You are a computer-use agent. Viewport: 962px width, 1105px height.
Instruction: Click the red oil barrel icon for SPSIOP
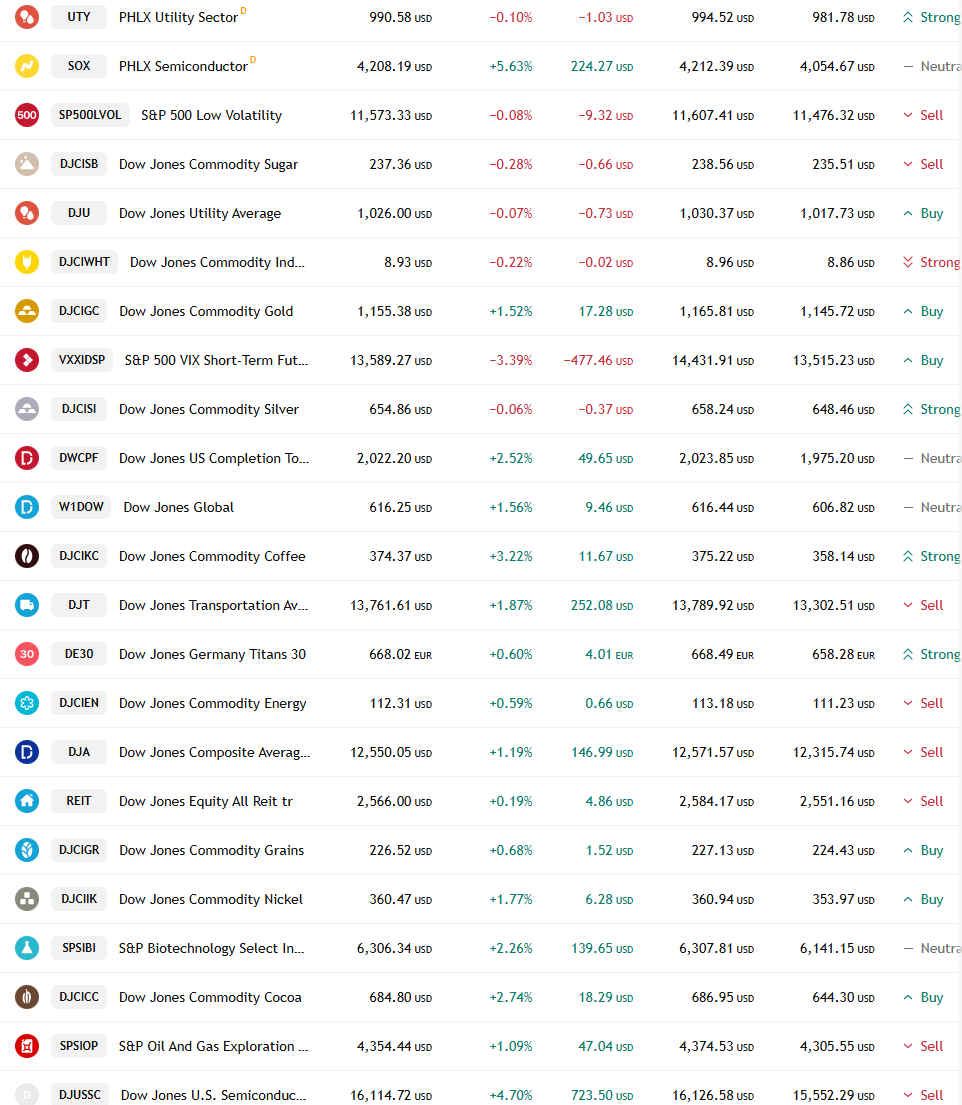pos(27,1046)
